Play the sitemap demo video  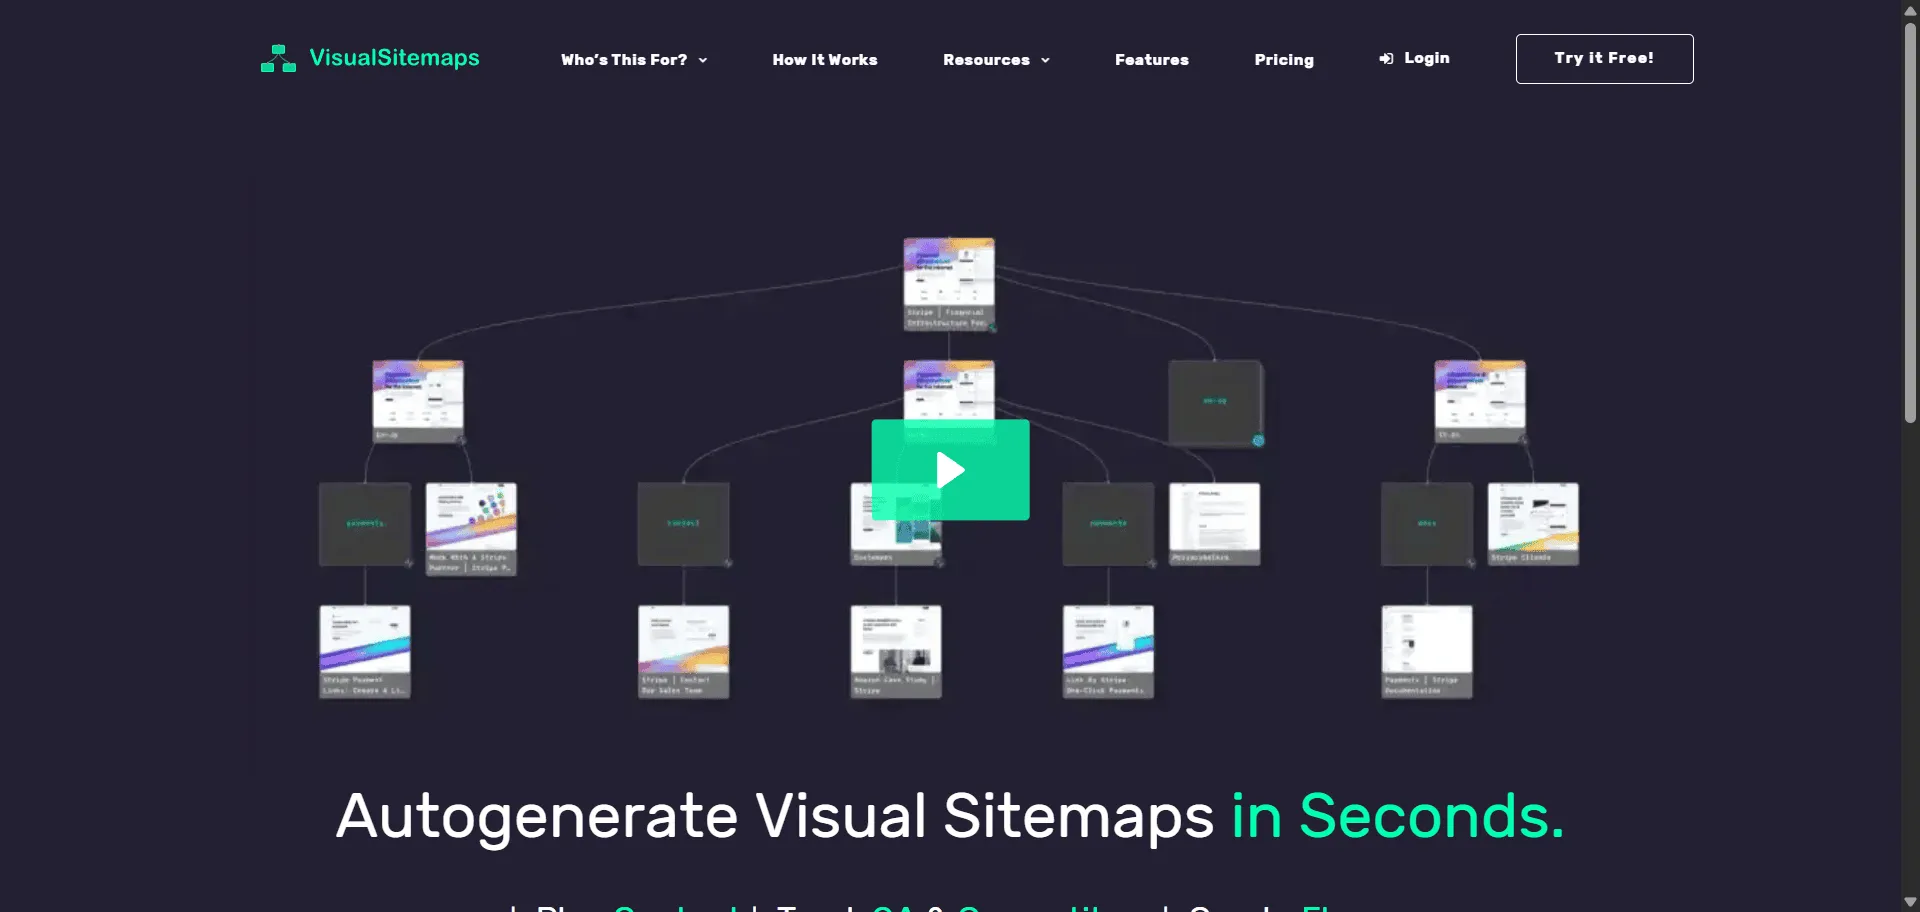(950, 469)
